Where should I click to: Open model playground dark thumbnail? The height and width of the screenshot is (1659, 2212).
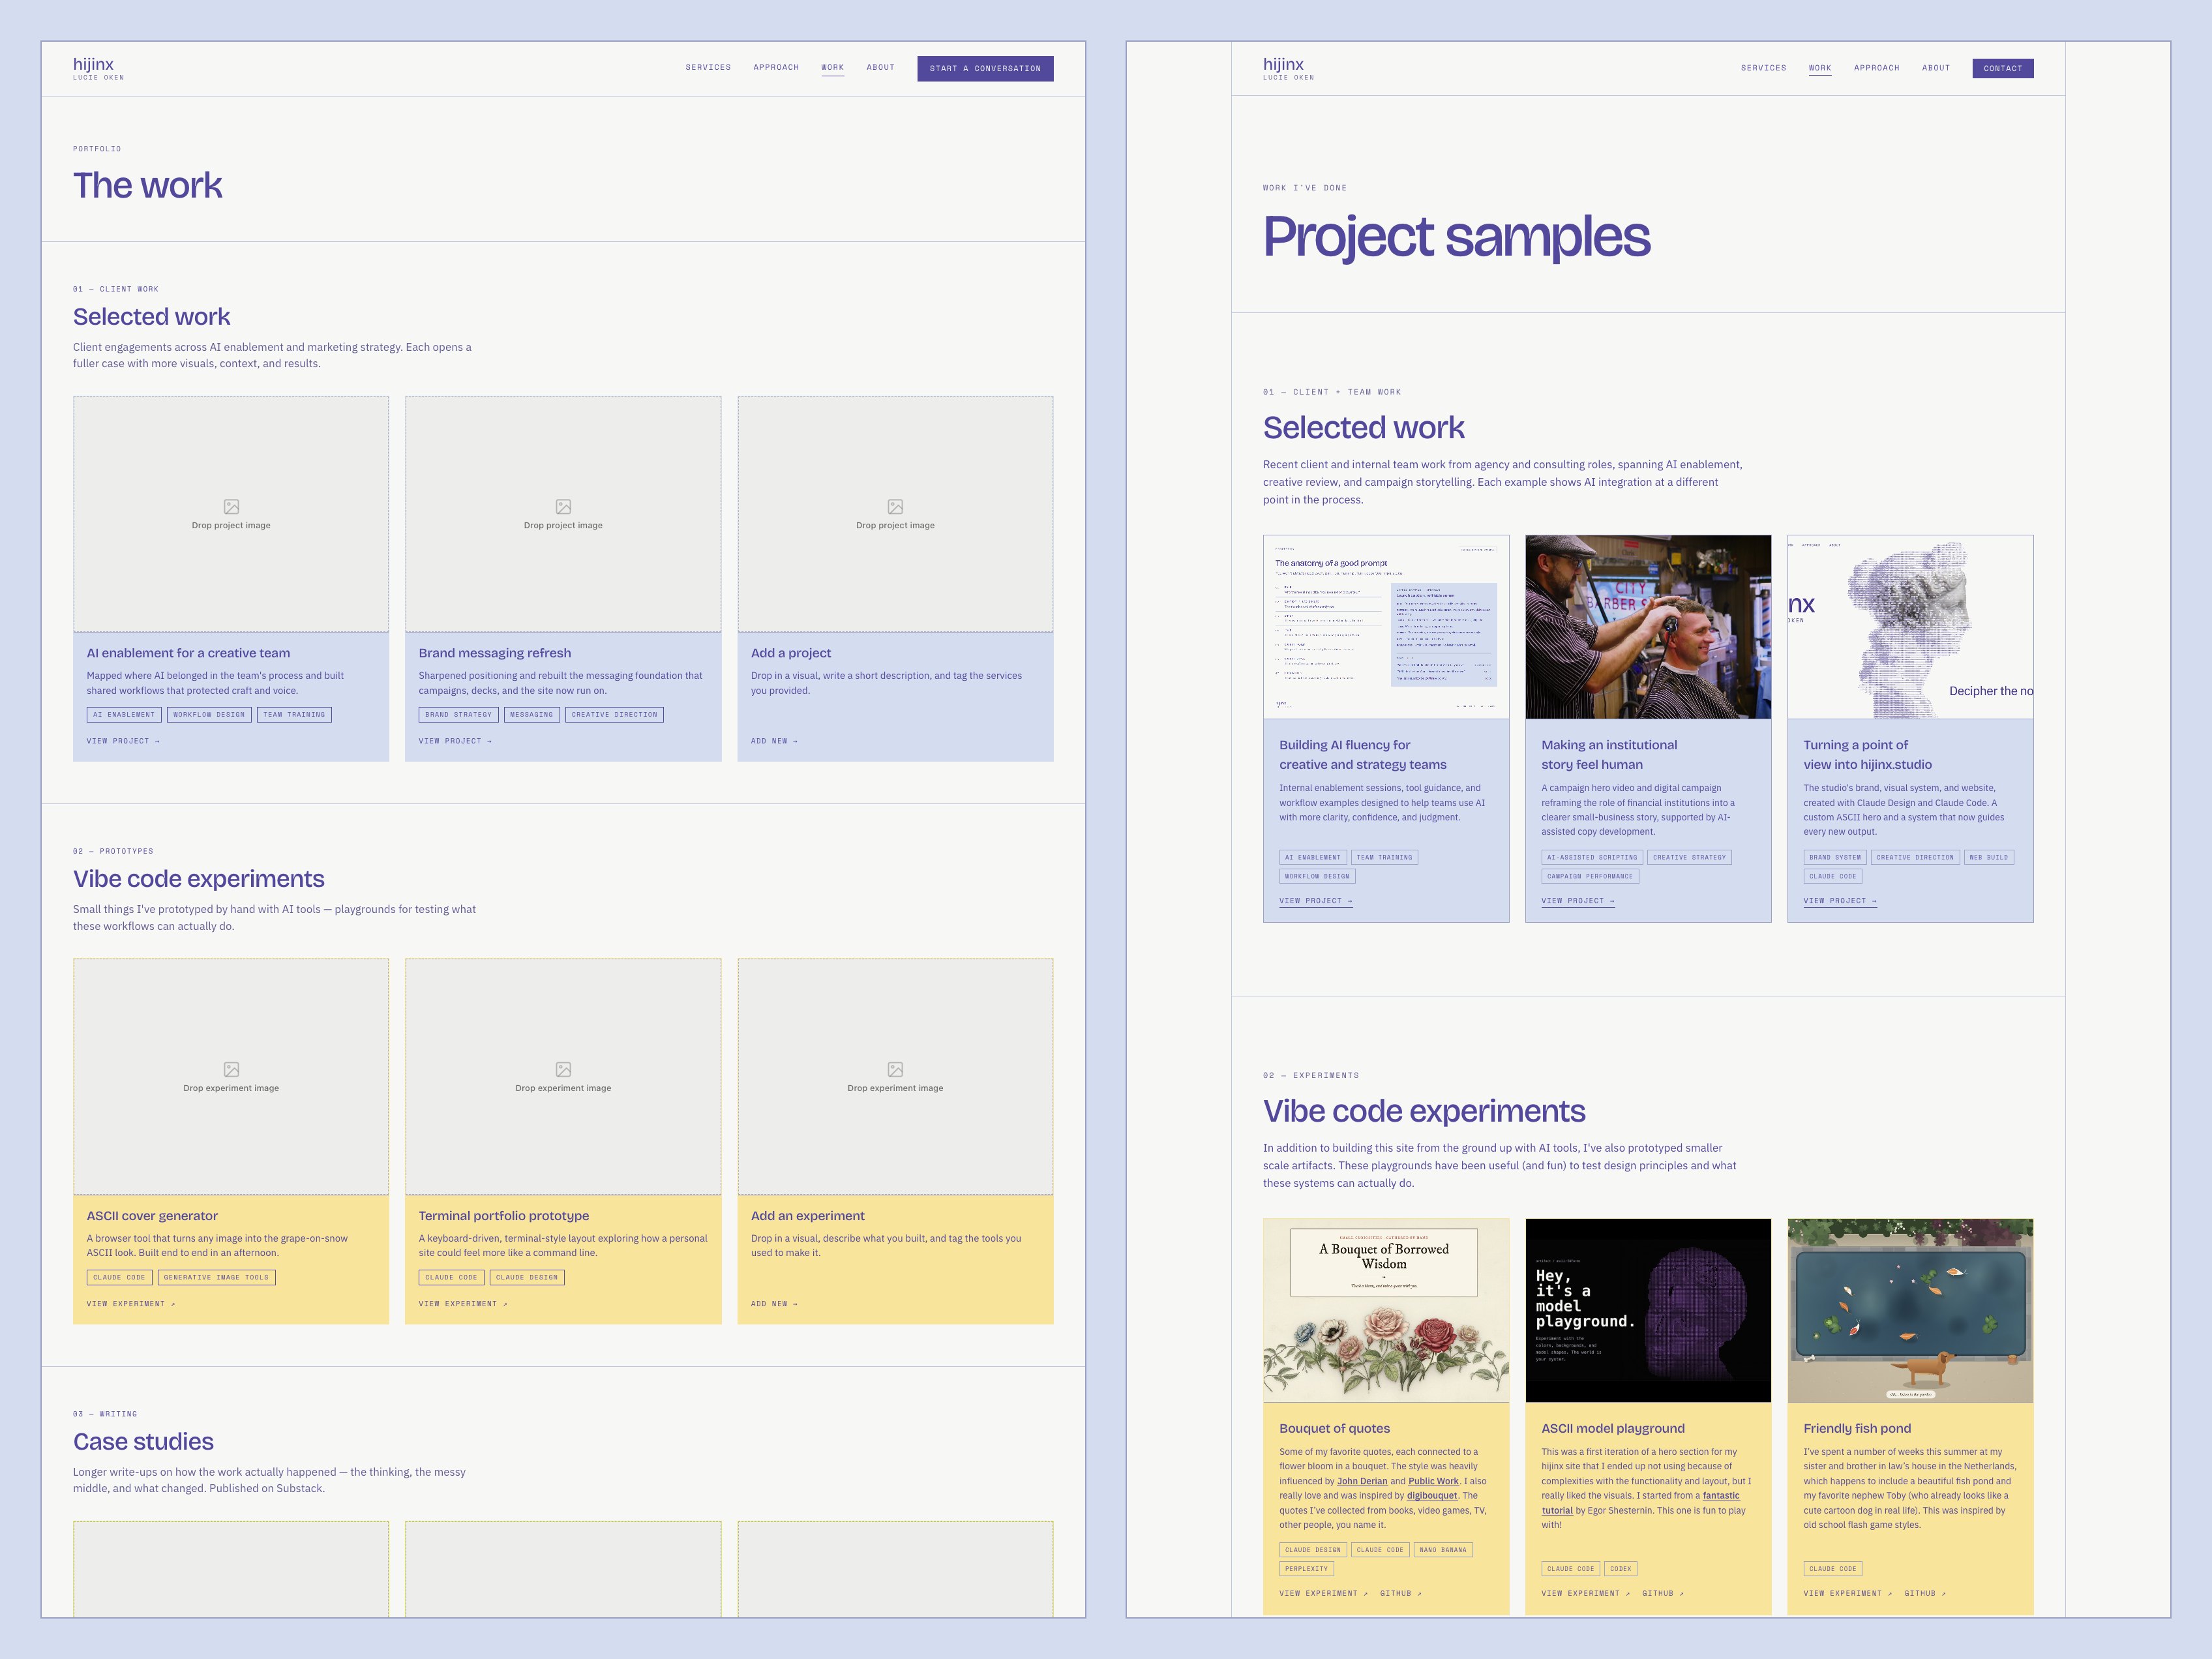pyautogui.click(x=1648, y=1310)
